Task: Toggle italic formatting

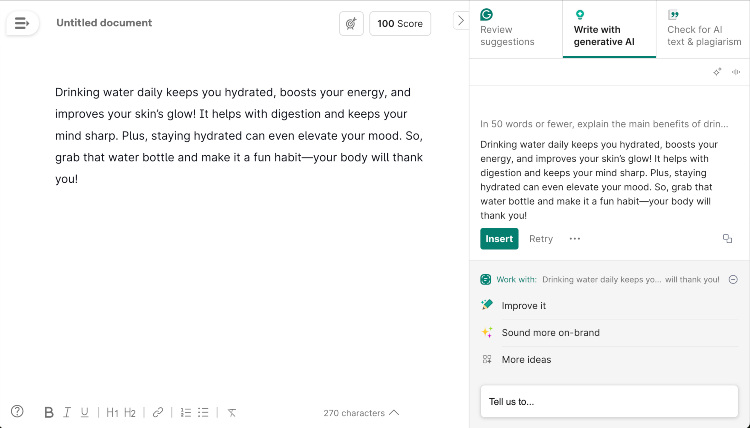Action: [x=67, y=412]
